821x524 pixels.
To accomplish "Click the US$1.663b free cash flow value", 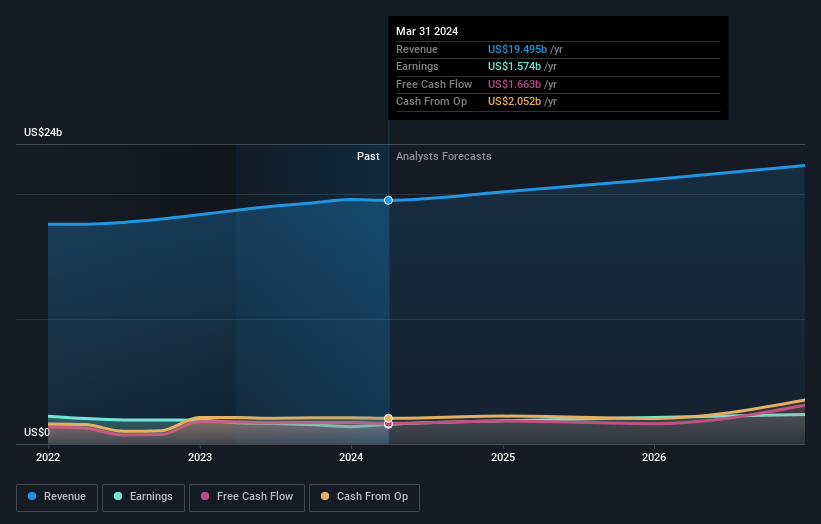I will point(514,84).
